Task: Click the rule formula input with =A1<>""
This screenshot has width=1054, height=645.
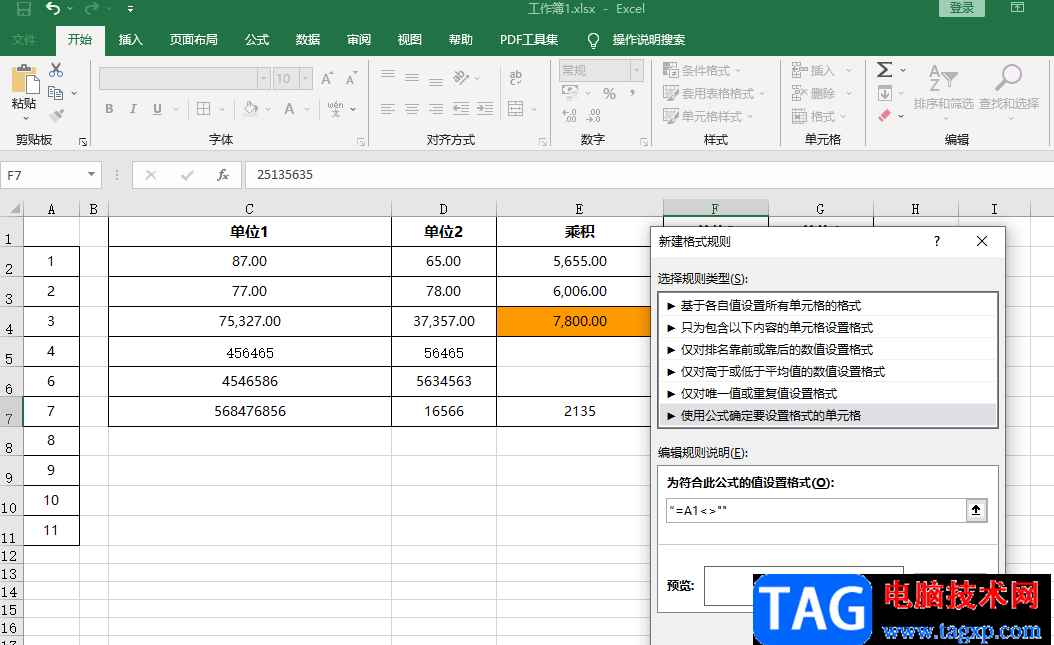Action: 816,511
